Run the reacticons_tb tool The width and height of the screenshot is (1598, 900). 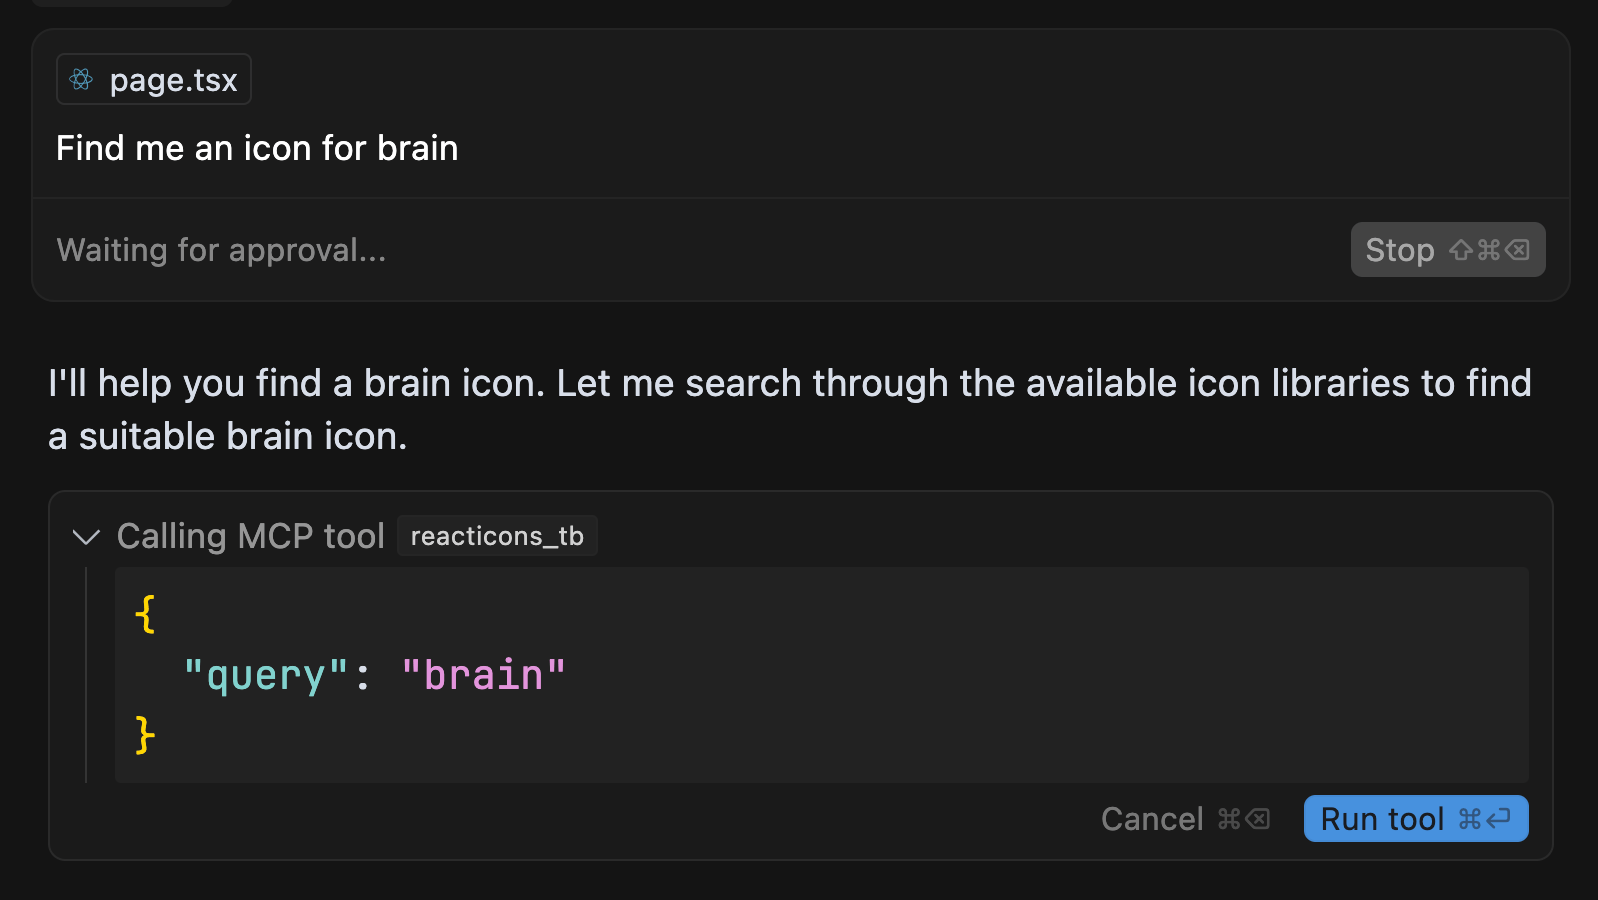pos(1416,819)
